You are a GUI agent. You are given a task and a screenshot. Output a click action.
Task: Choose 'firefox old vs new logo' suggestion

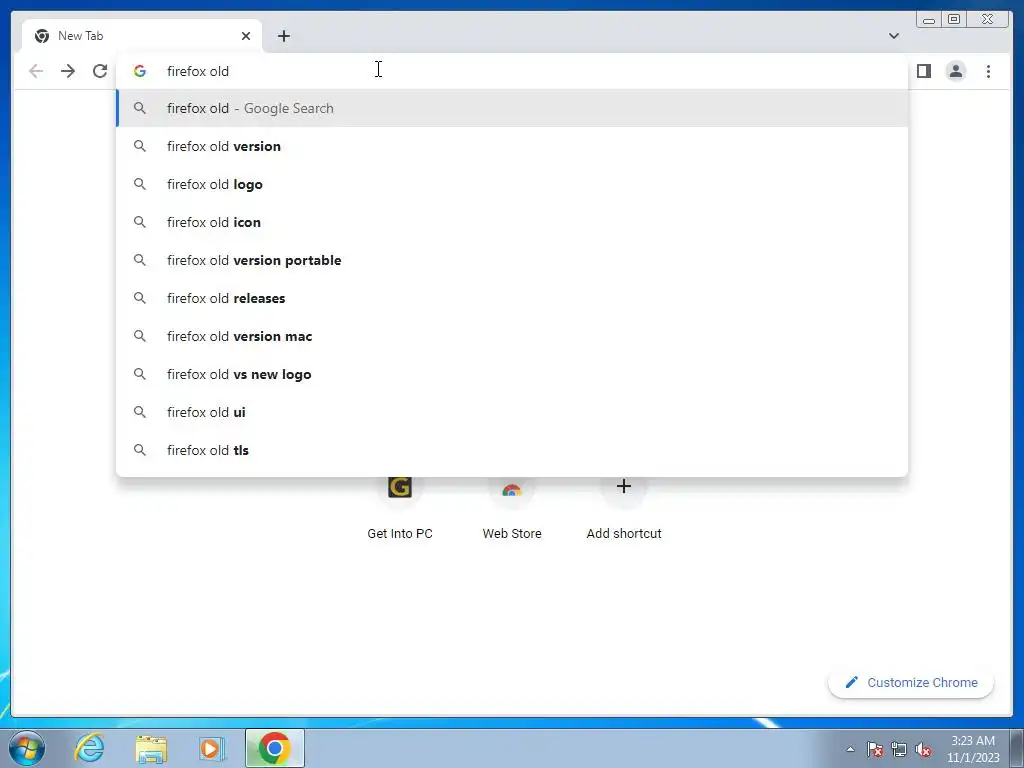[512, 374]
